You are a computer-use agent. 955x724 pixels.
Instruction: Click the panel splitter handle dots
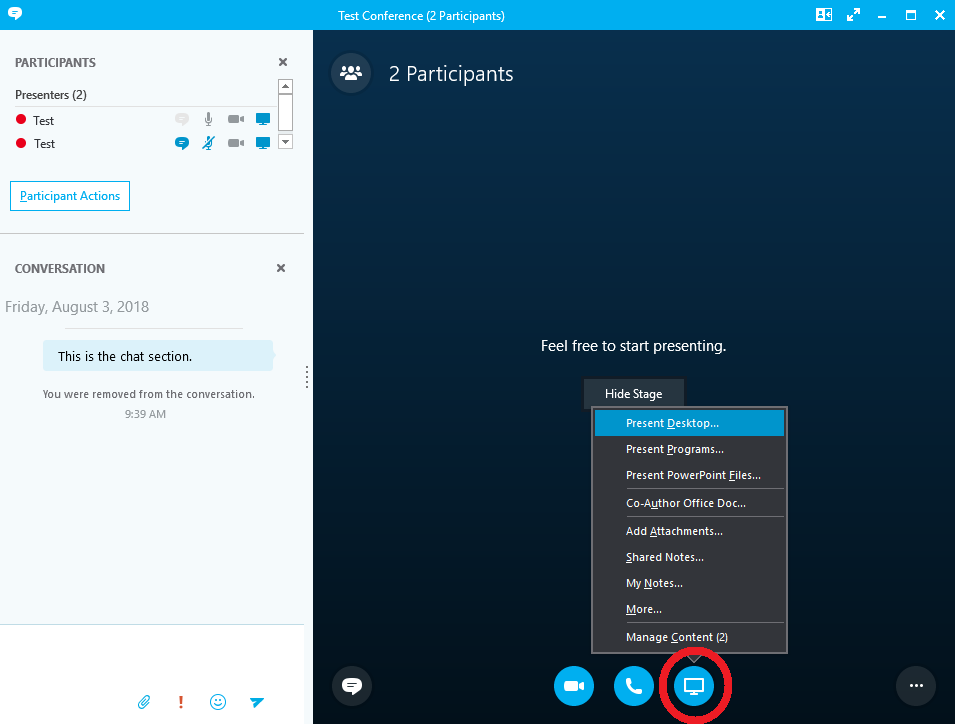[307, 377]
